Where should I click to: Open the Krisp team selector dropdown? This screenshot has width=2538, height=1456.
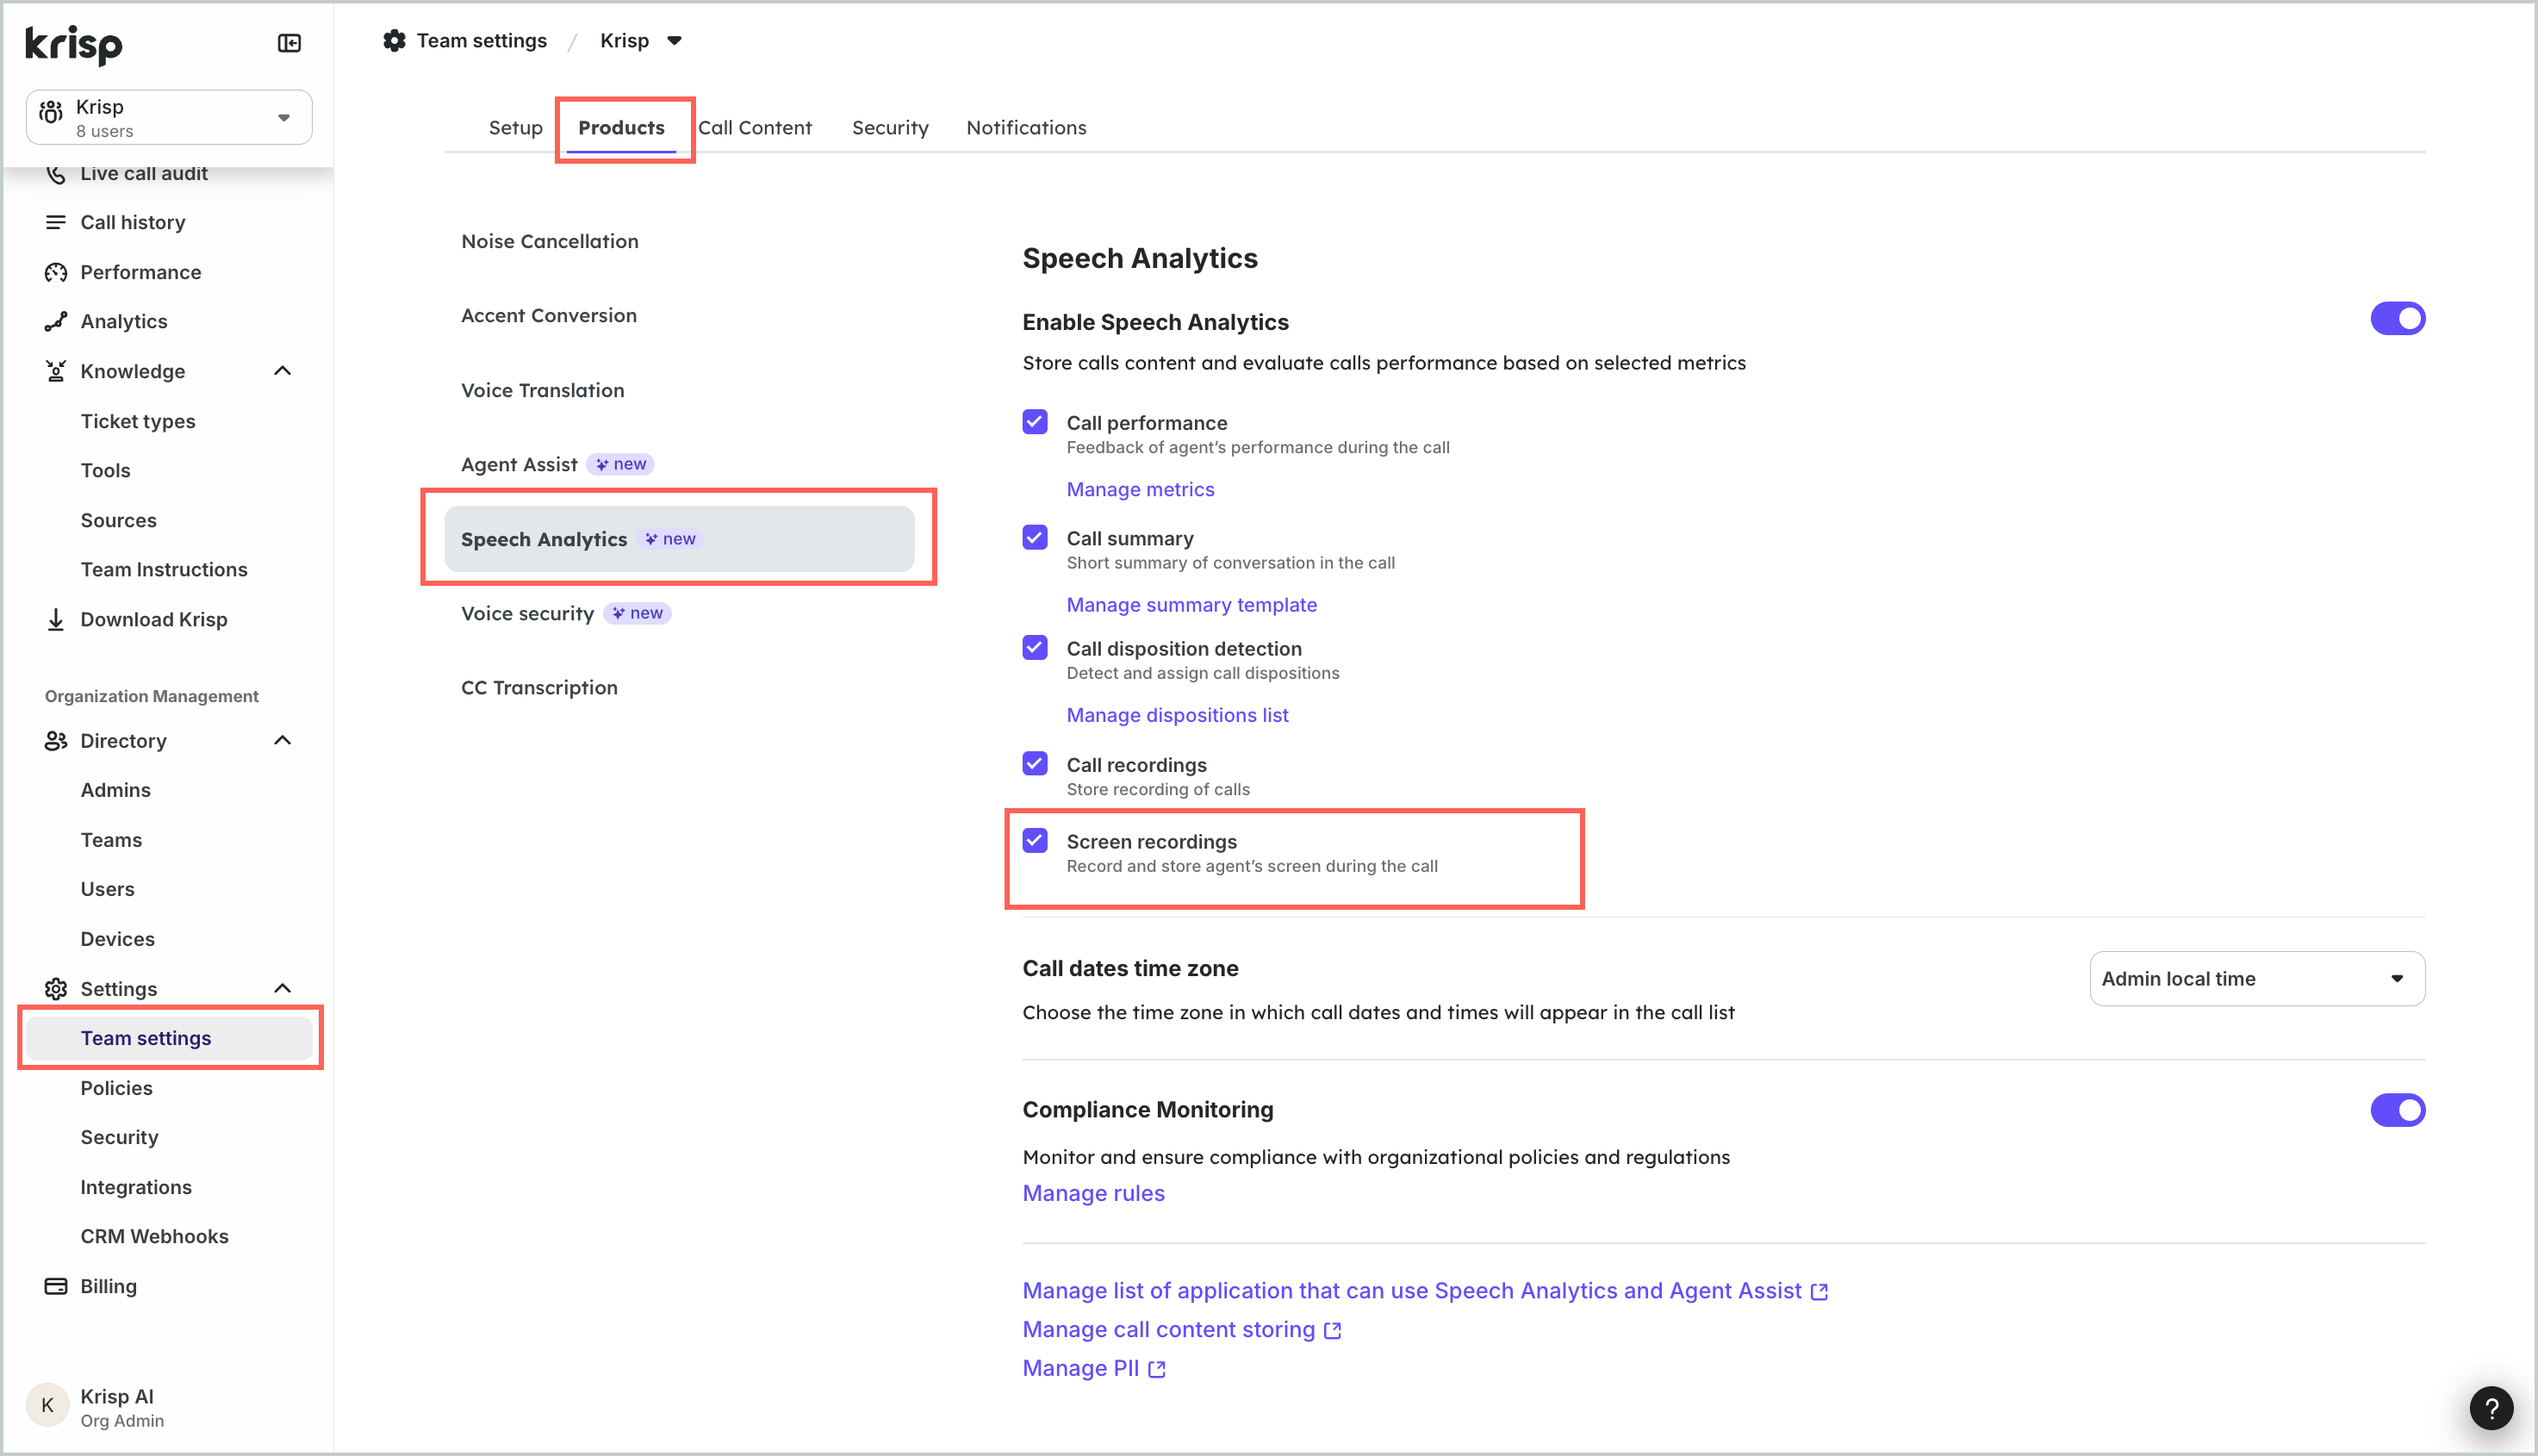coord(169,117)
